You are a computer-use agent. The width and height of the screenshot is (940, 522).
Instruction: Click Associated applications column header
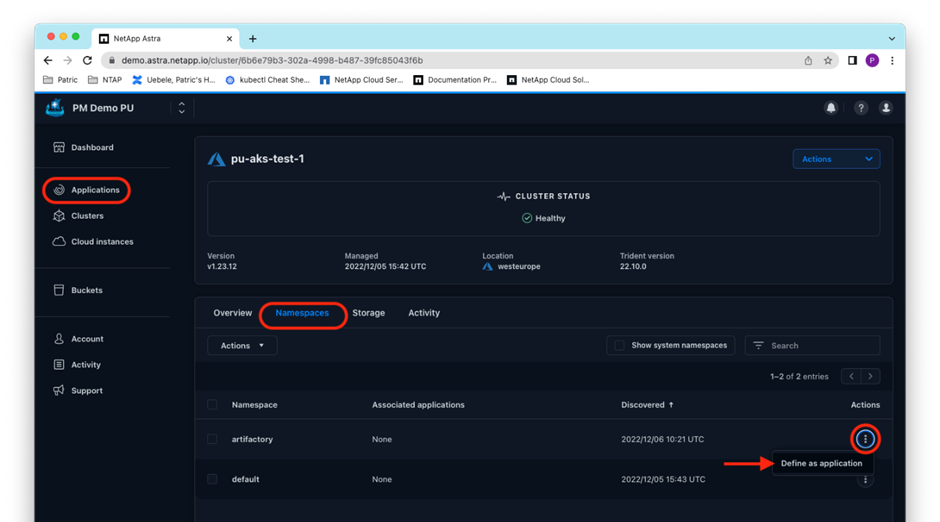[x=418, y=405]
